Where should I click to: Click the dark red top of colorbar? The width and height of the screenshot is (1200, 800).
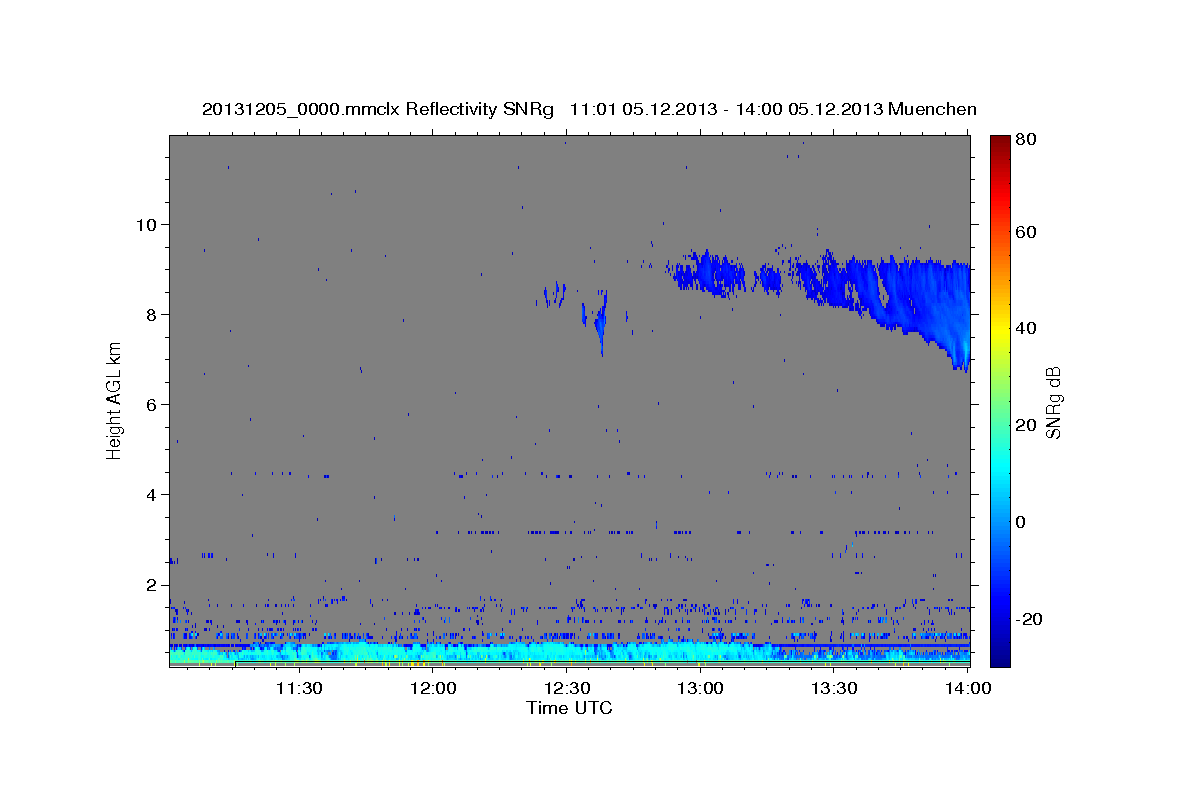1000,145
